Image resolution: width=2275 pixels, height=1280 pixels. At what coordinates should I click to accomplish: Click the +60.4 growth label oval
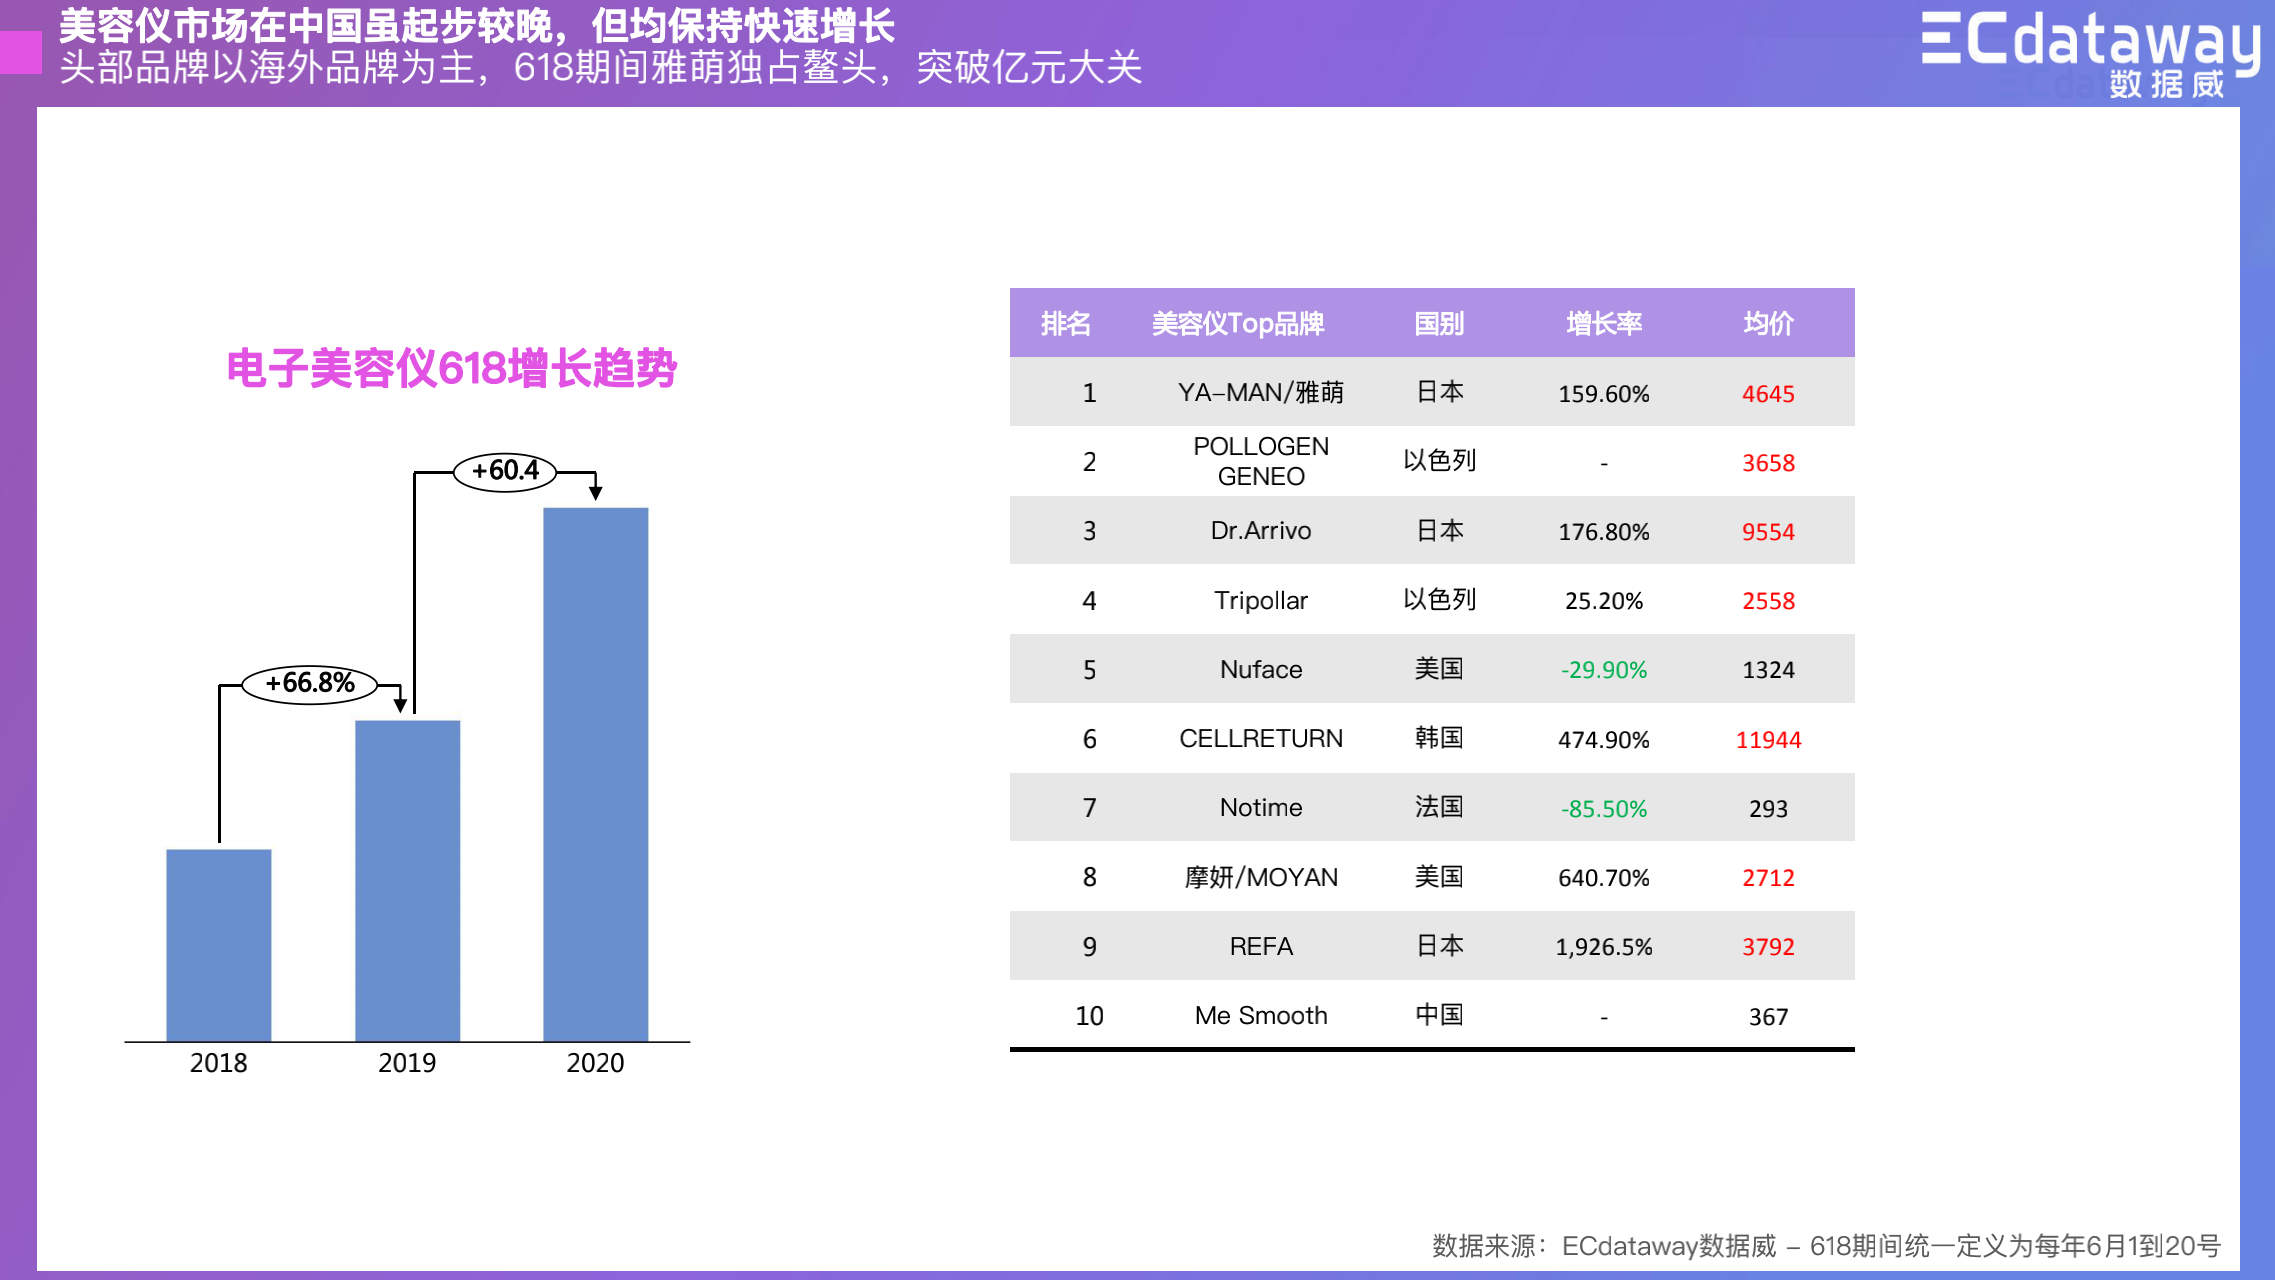(x=505, y=470)
